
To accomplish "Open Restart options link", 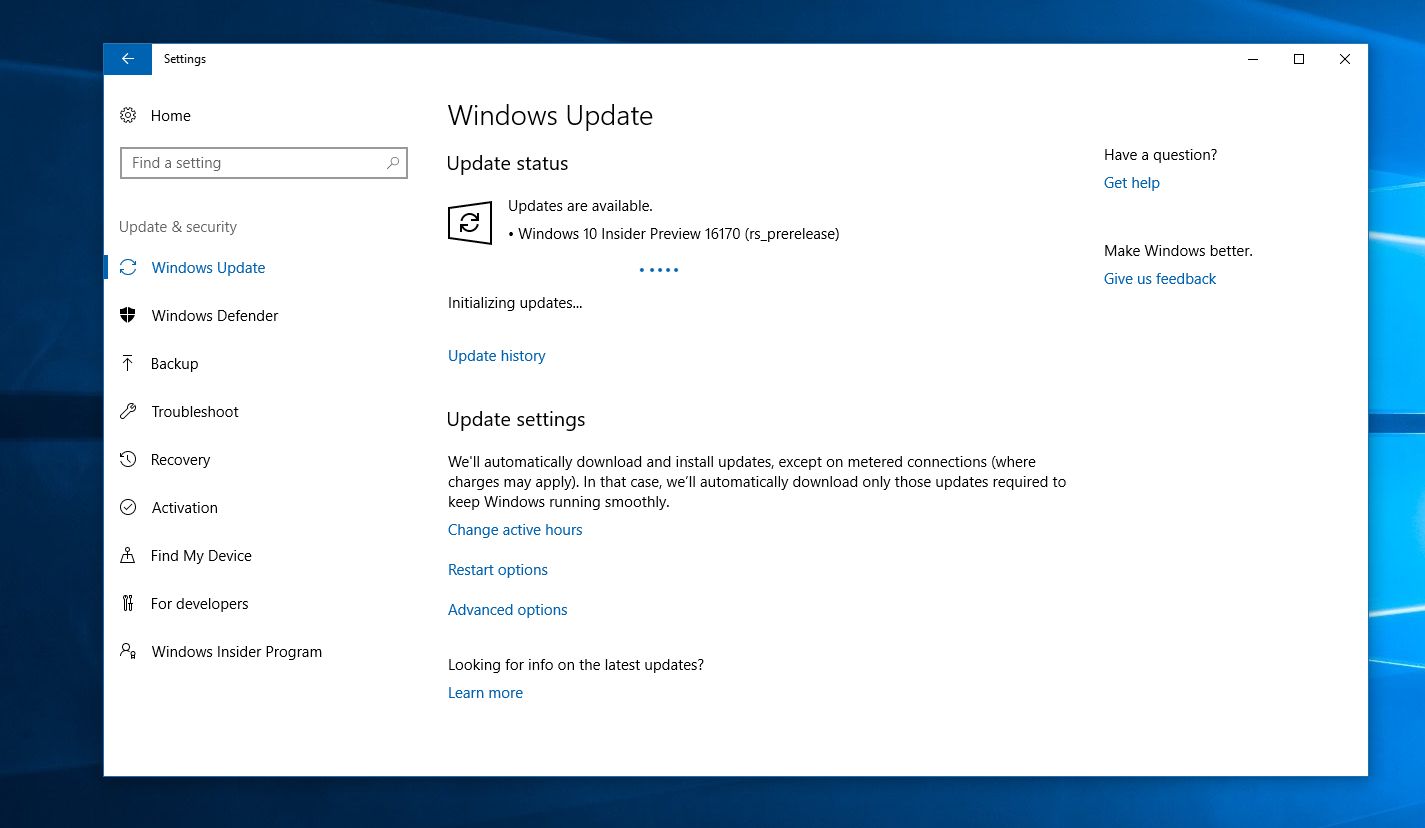I will pos(498,570).
